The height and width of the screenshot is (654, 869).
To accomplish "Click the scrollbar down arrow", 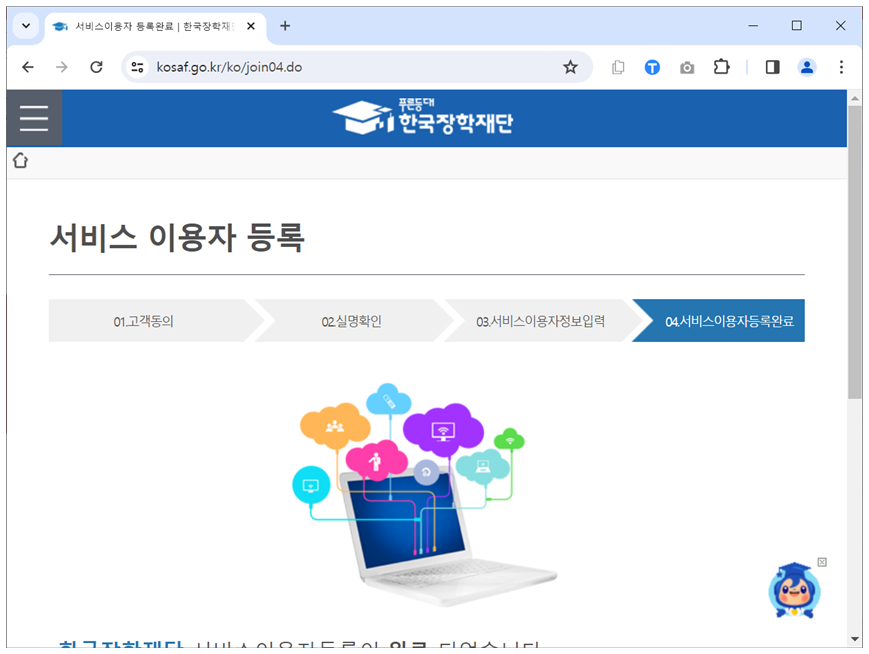I will pyautogui.click(x=854, y=639).
